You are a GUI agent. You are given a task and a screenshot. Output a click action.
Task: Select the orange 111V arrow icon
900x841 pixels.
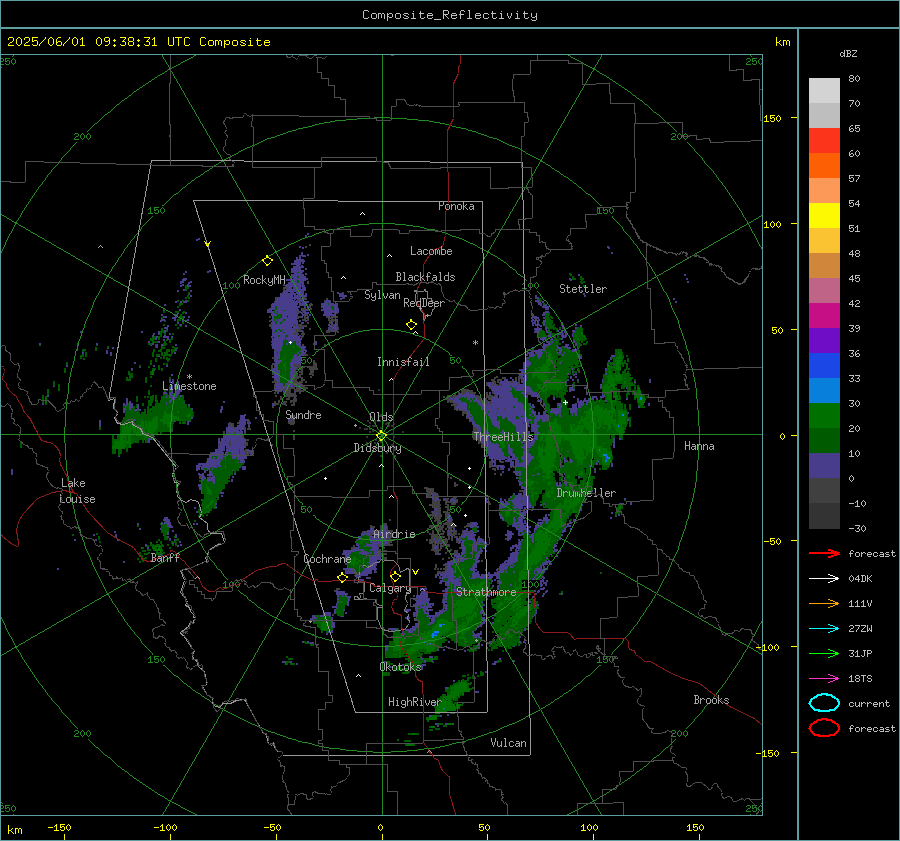[824, 603]
